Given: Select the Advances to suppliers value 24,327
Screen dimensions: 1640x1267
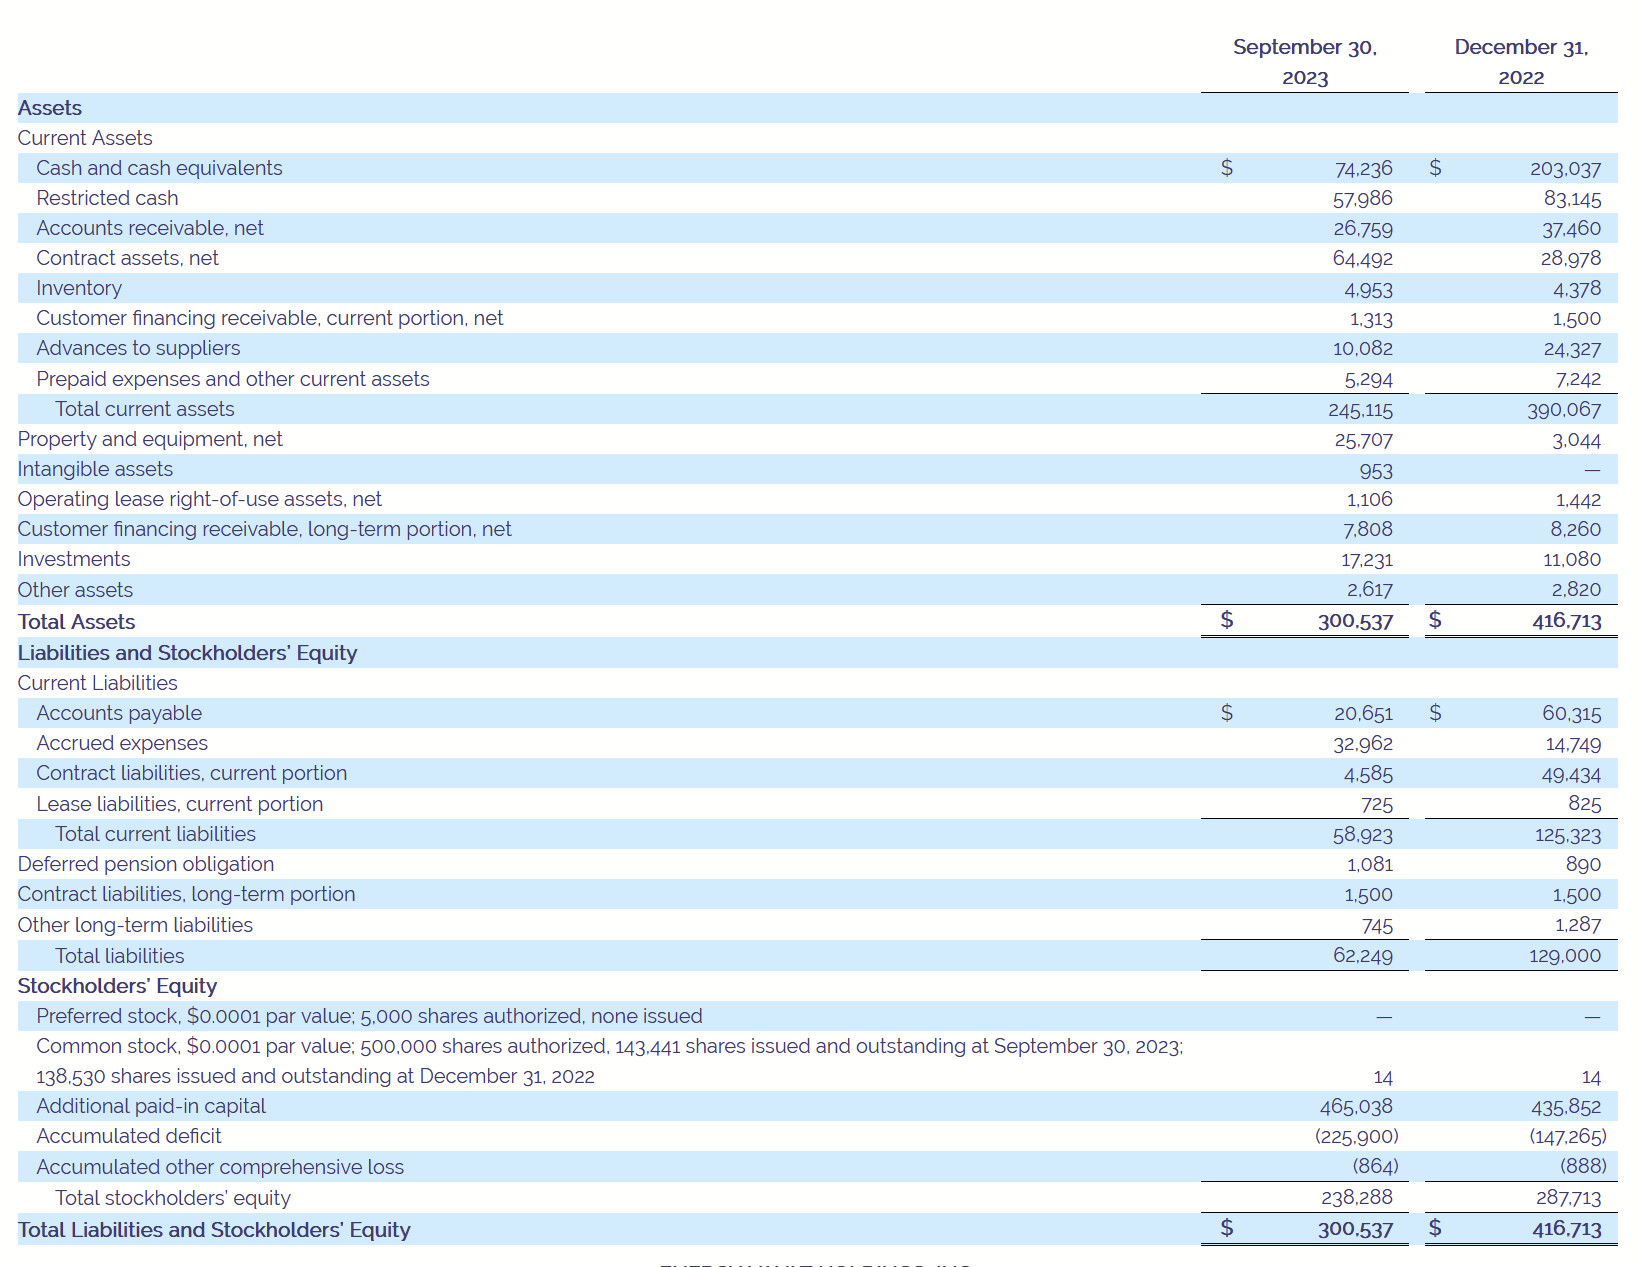Looking at the screenshot, I should [x=1571, y=349].
